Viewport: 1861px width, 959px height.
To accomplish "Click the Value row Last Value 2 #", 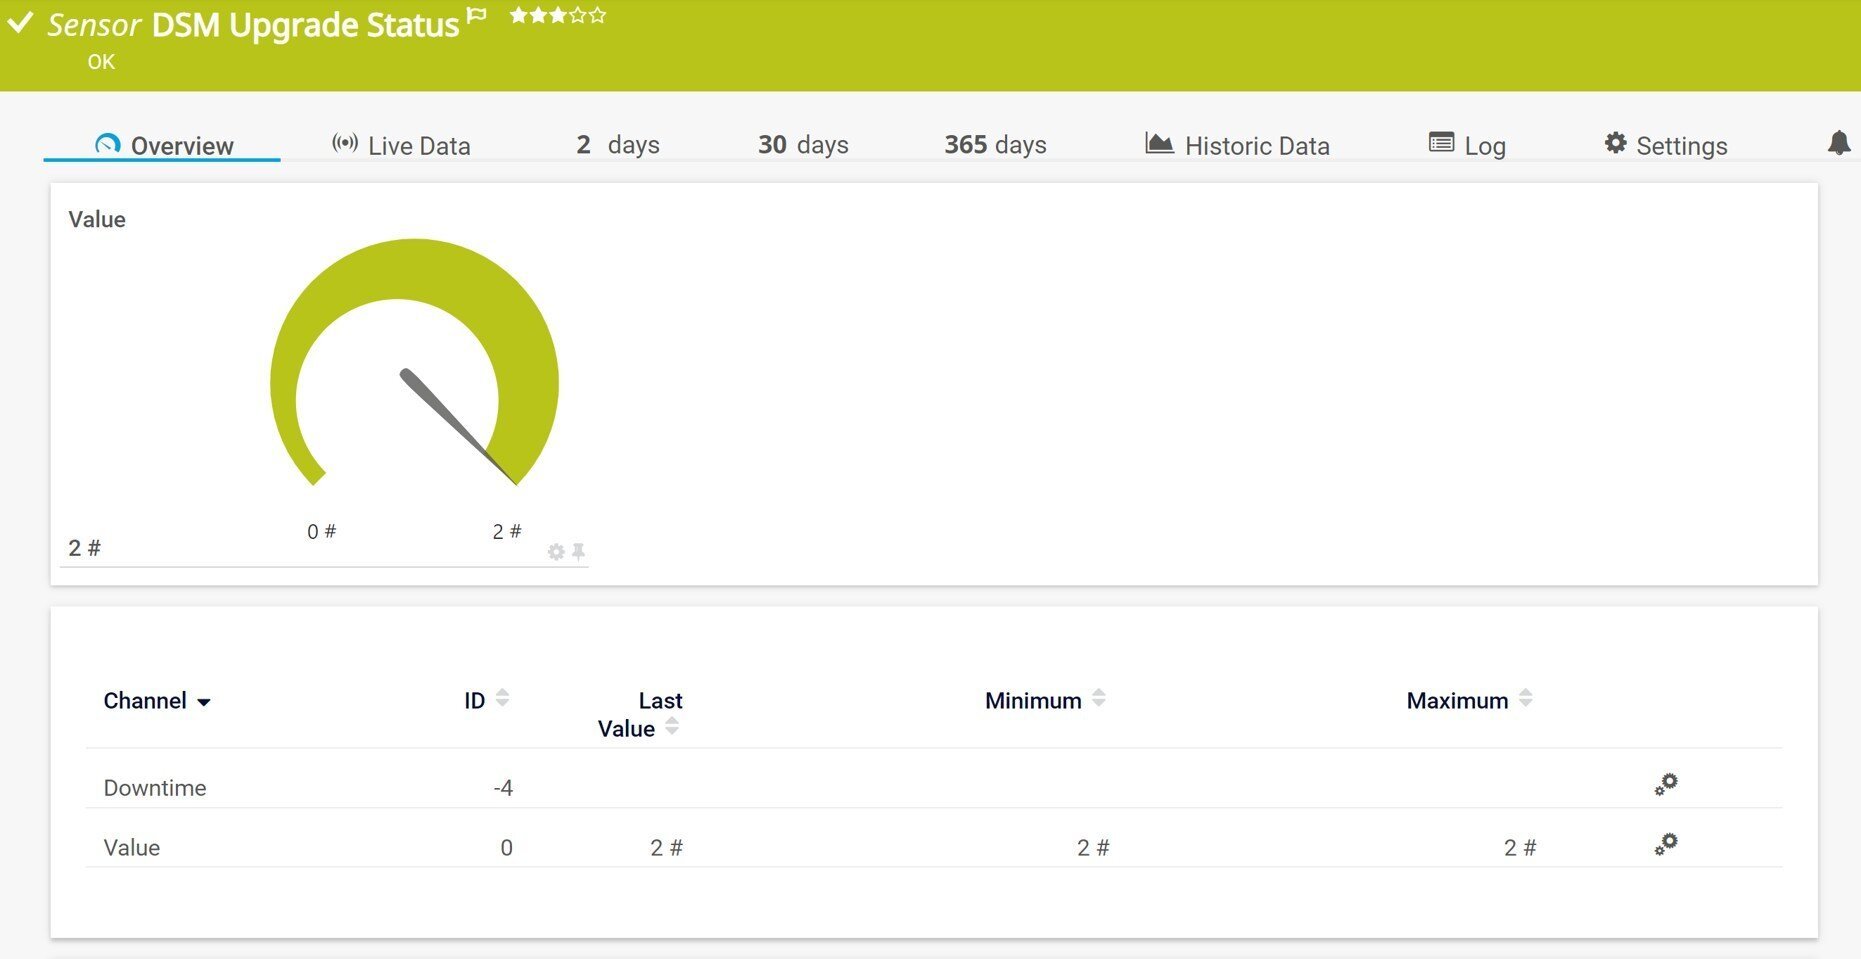I will [666, 848].
